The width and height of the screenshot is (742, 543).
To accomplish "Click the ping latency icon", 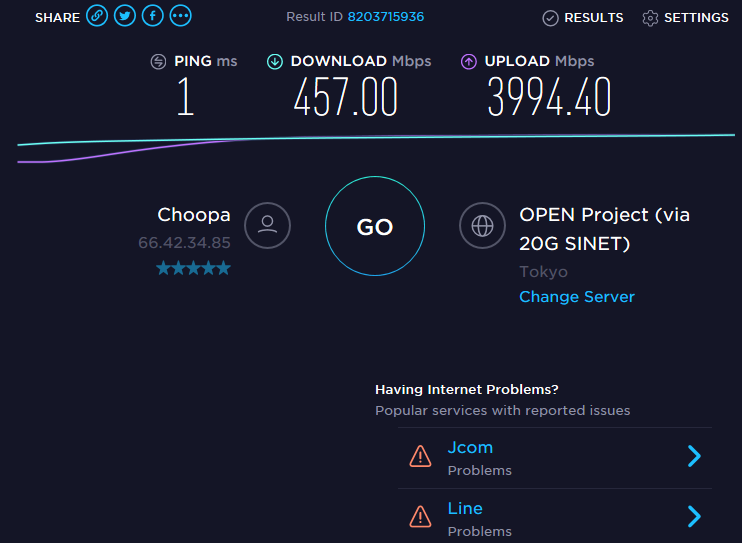I will click(x=158, y=62).
